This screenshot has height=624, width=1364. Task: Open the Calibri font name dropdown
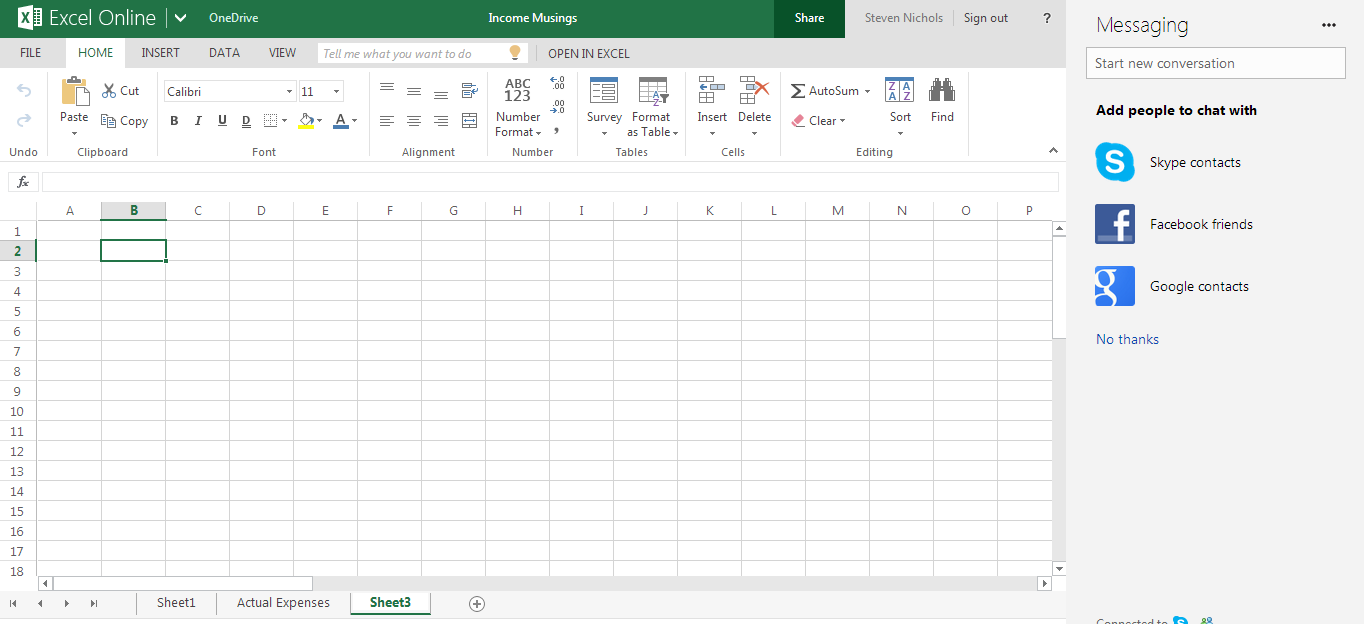pos(289,92)
